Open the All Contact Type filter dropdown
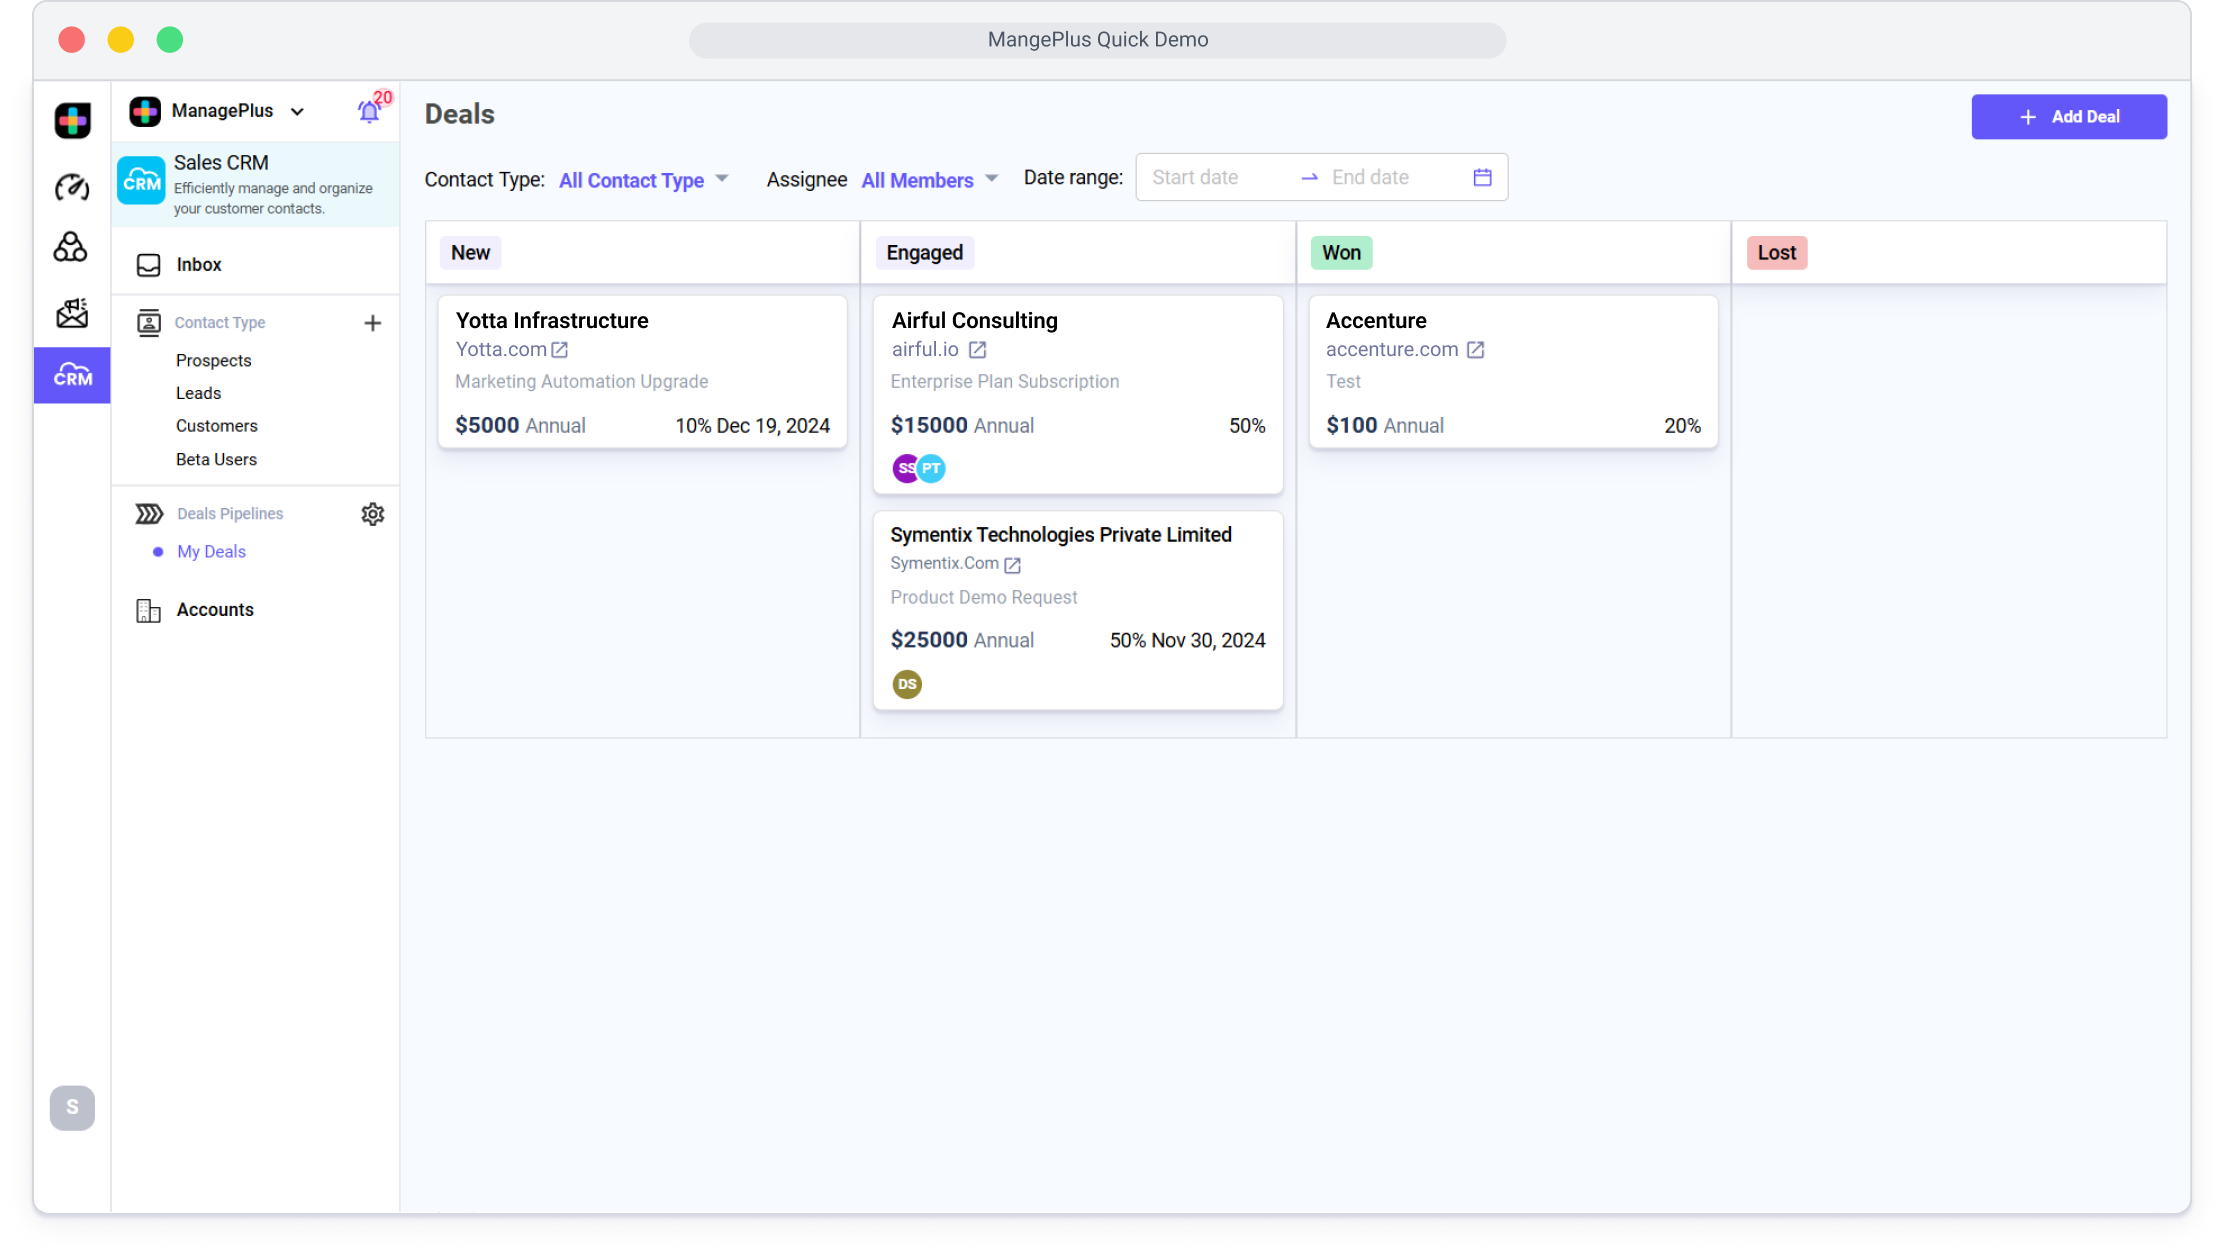The width and height of the screenshot is (2222, 1252). point(643,180)
